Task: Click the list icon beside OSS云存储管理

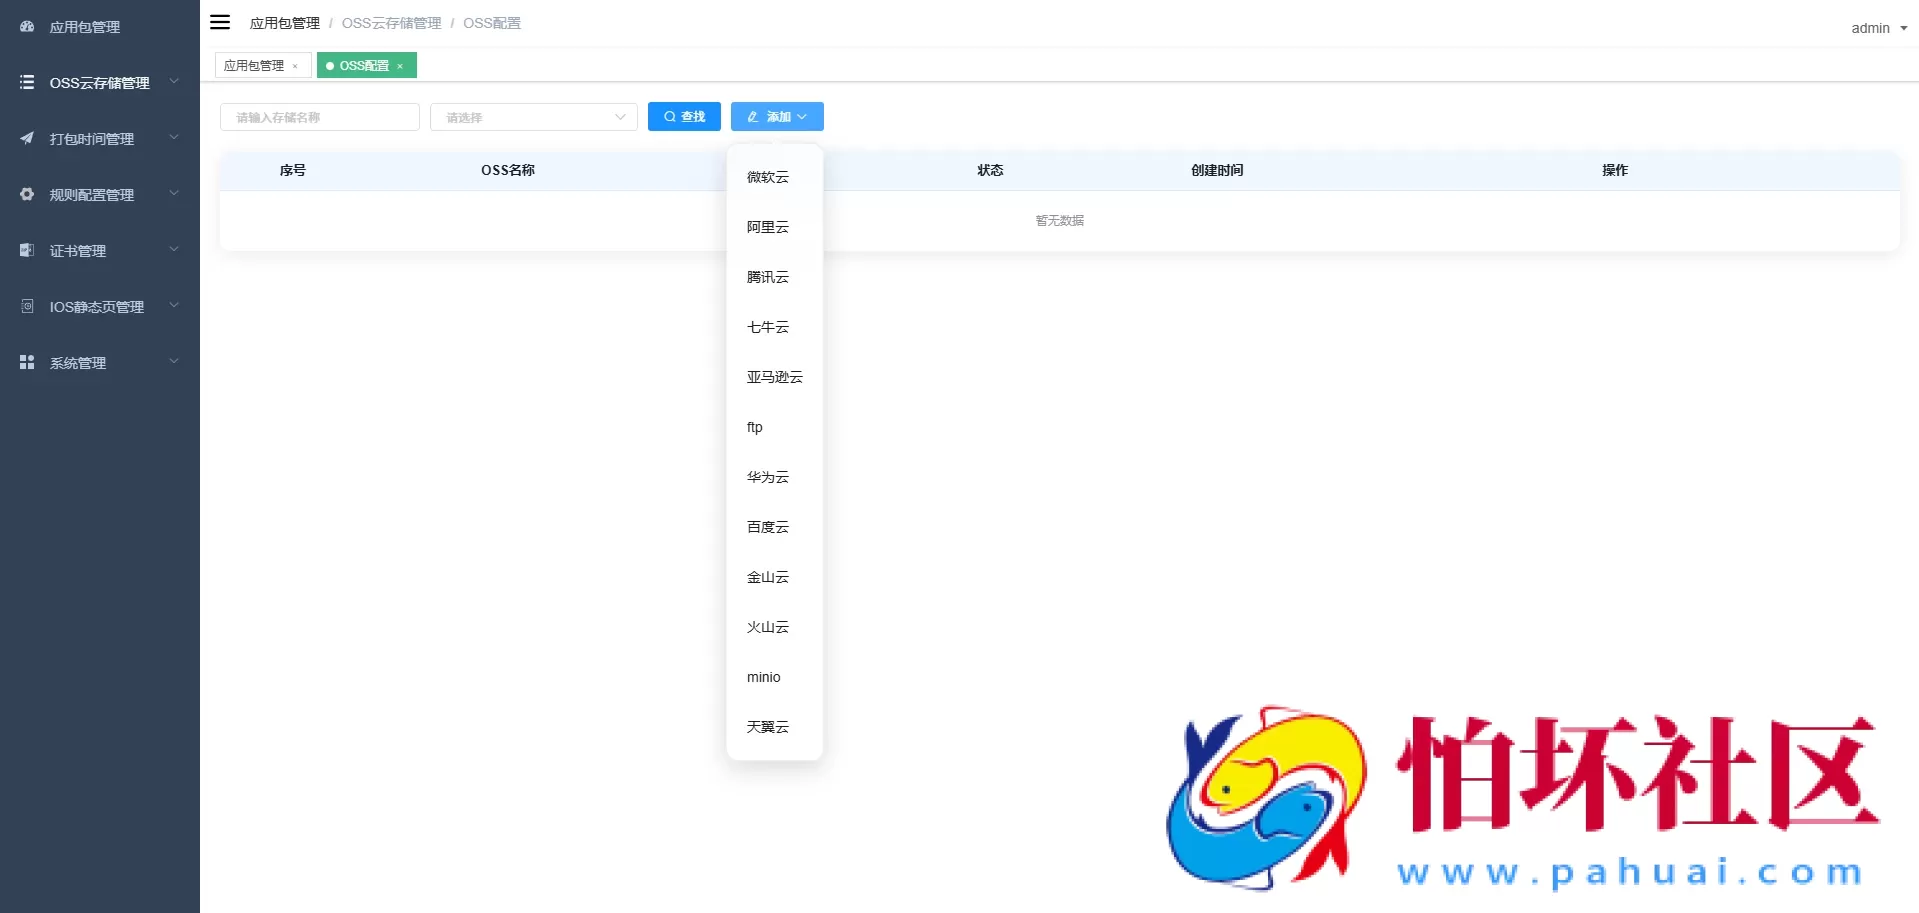Action: coord(26,82)
